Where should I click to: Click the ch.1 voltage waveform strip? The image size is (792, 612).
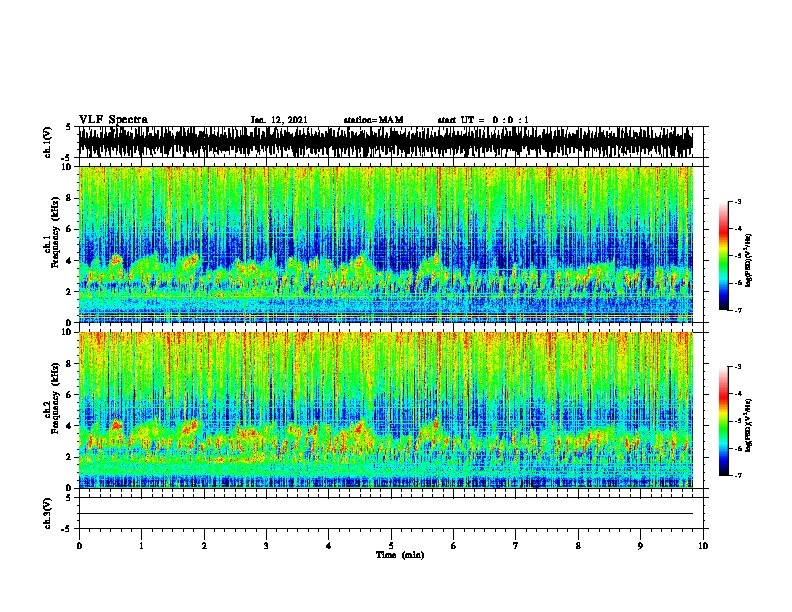(x=385, y=142)
